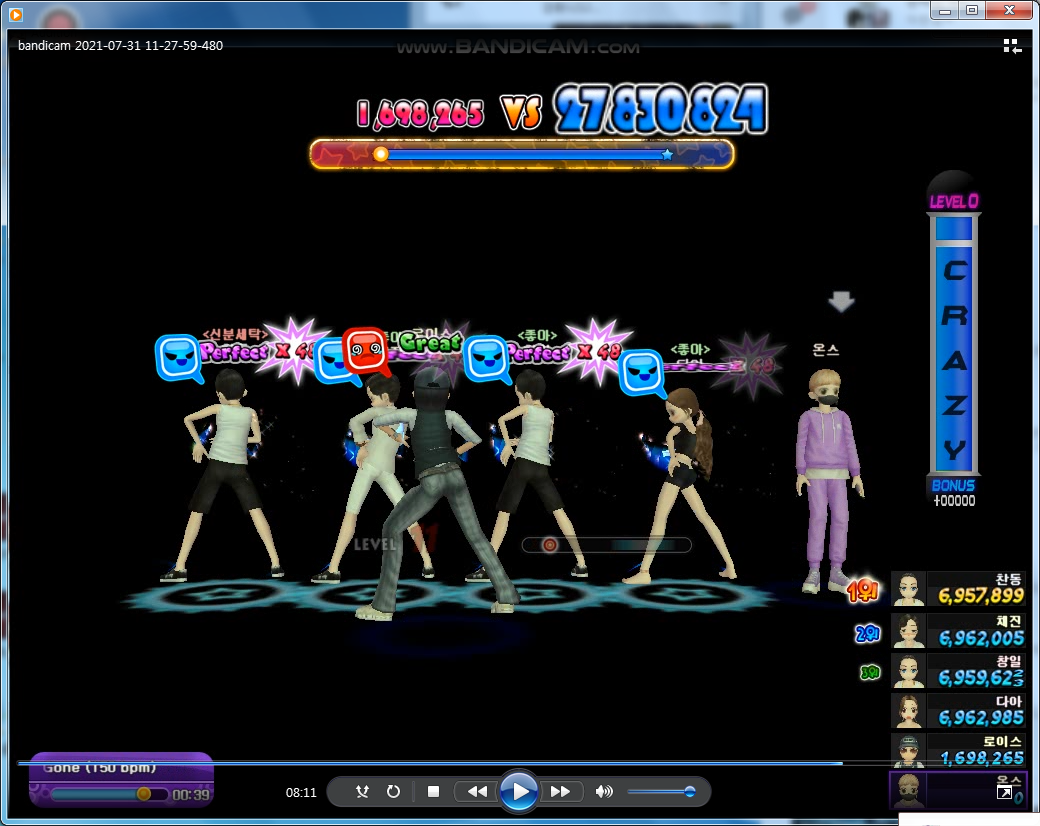Viewport: 1040px width, 826px height.
Task: Click the bandicam video title text
Action: pyautogui.click(x=120, y=46)
